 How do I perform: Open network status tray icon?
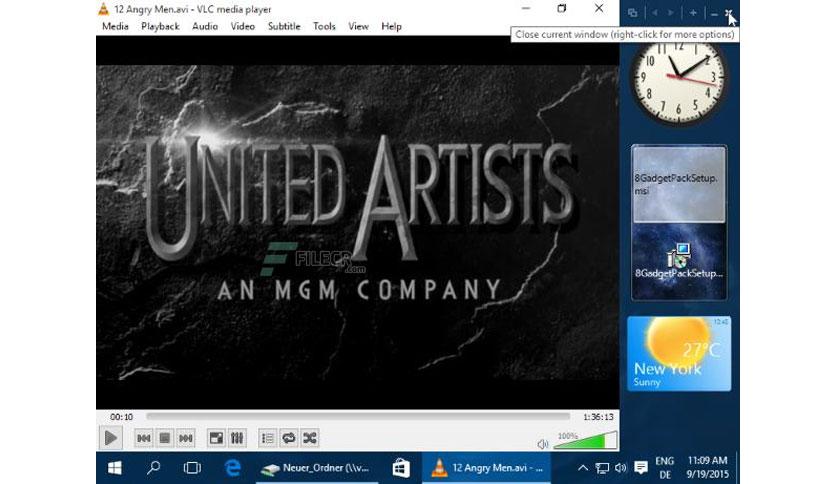tap(602, 468)
